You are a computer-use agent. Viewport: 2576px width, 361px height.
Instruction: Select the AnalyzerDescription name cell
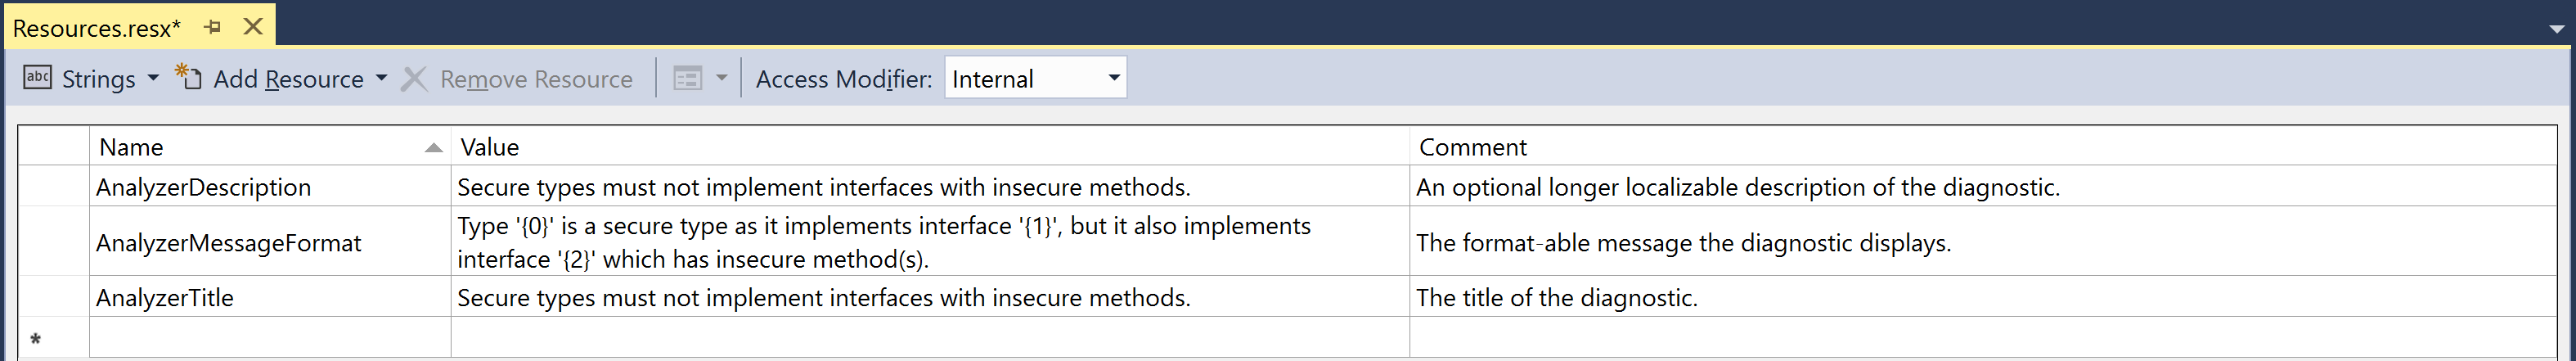(x=270, y=187)
